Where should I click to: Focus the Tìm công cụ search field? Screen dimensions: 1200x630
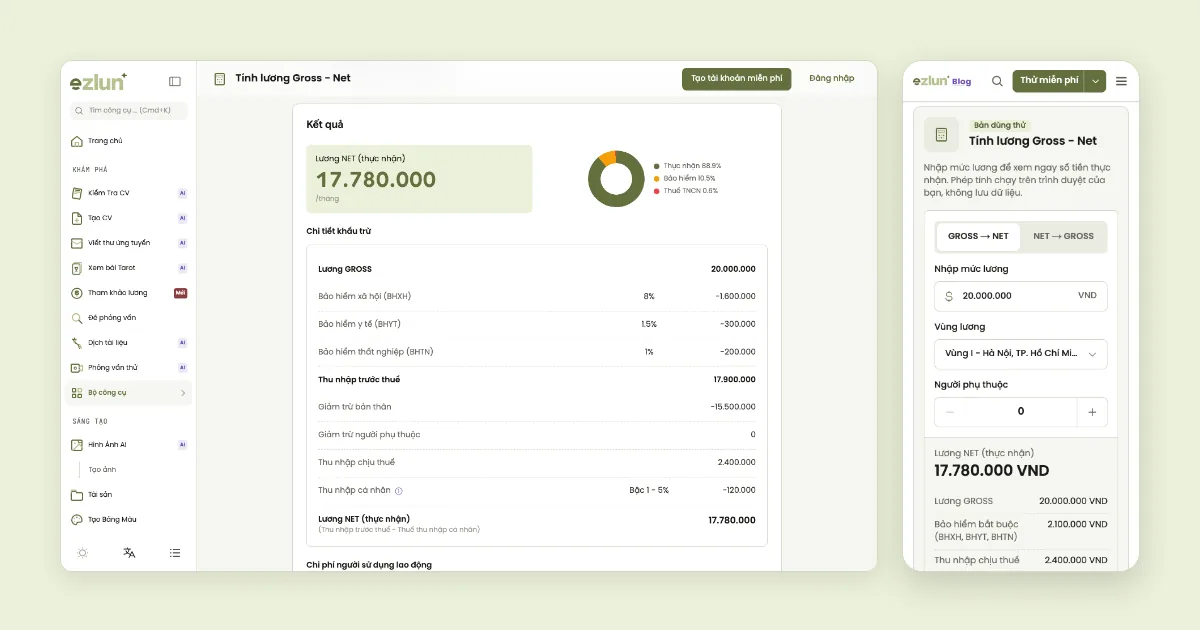pos(128,111)
